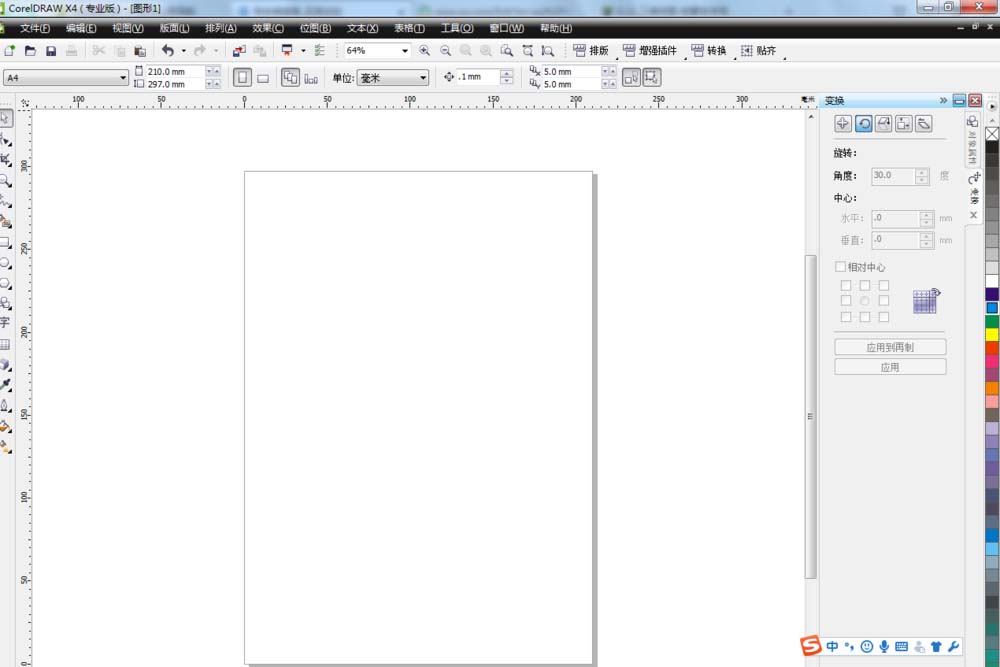This screenshot has width=1000, height=667.
Task: Check the top-right anchor point box
Action: pos(883,285)
